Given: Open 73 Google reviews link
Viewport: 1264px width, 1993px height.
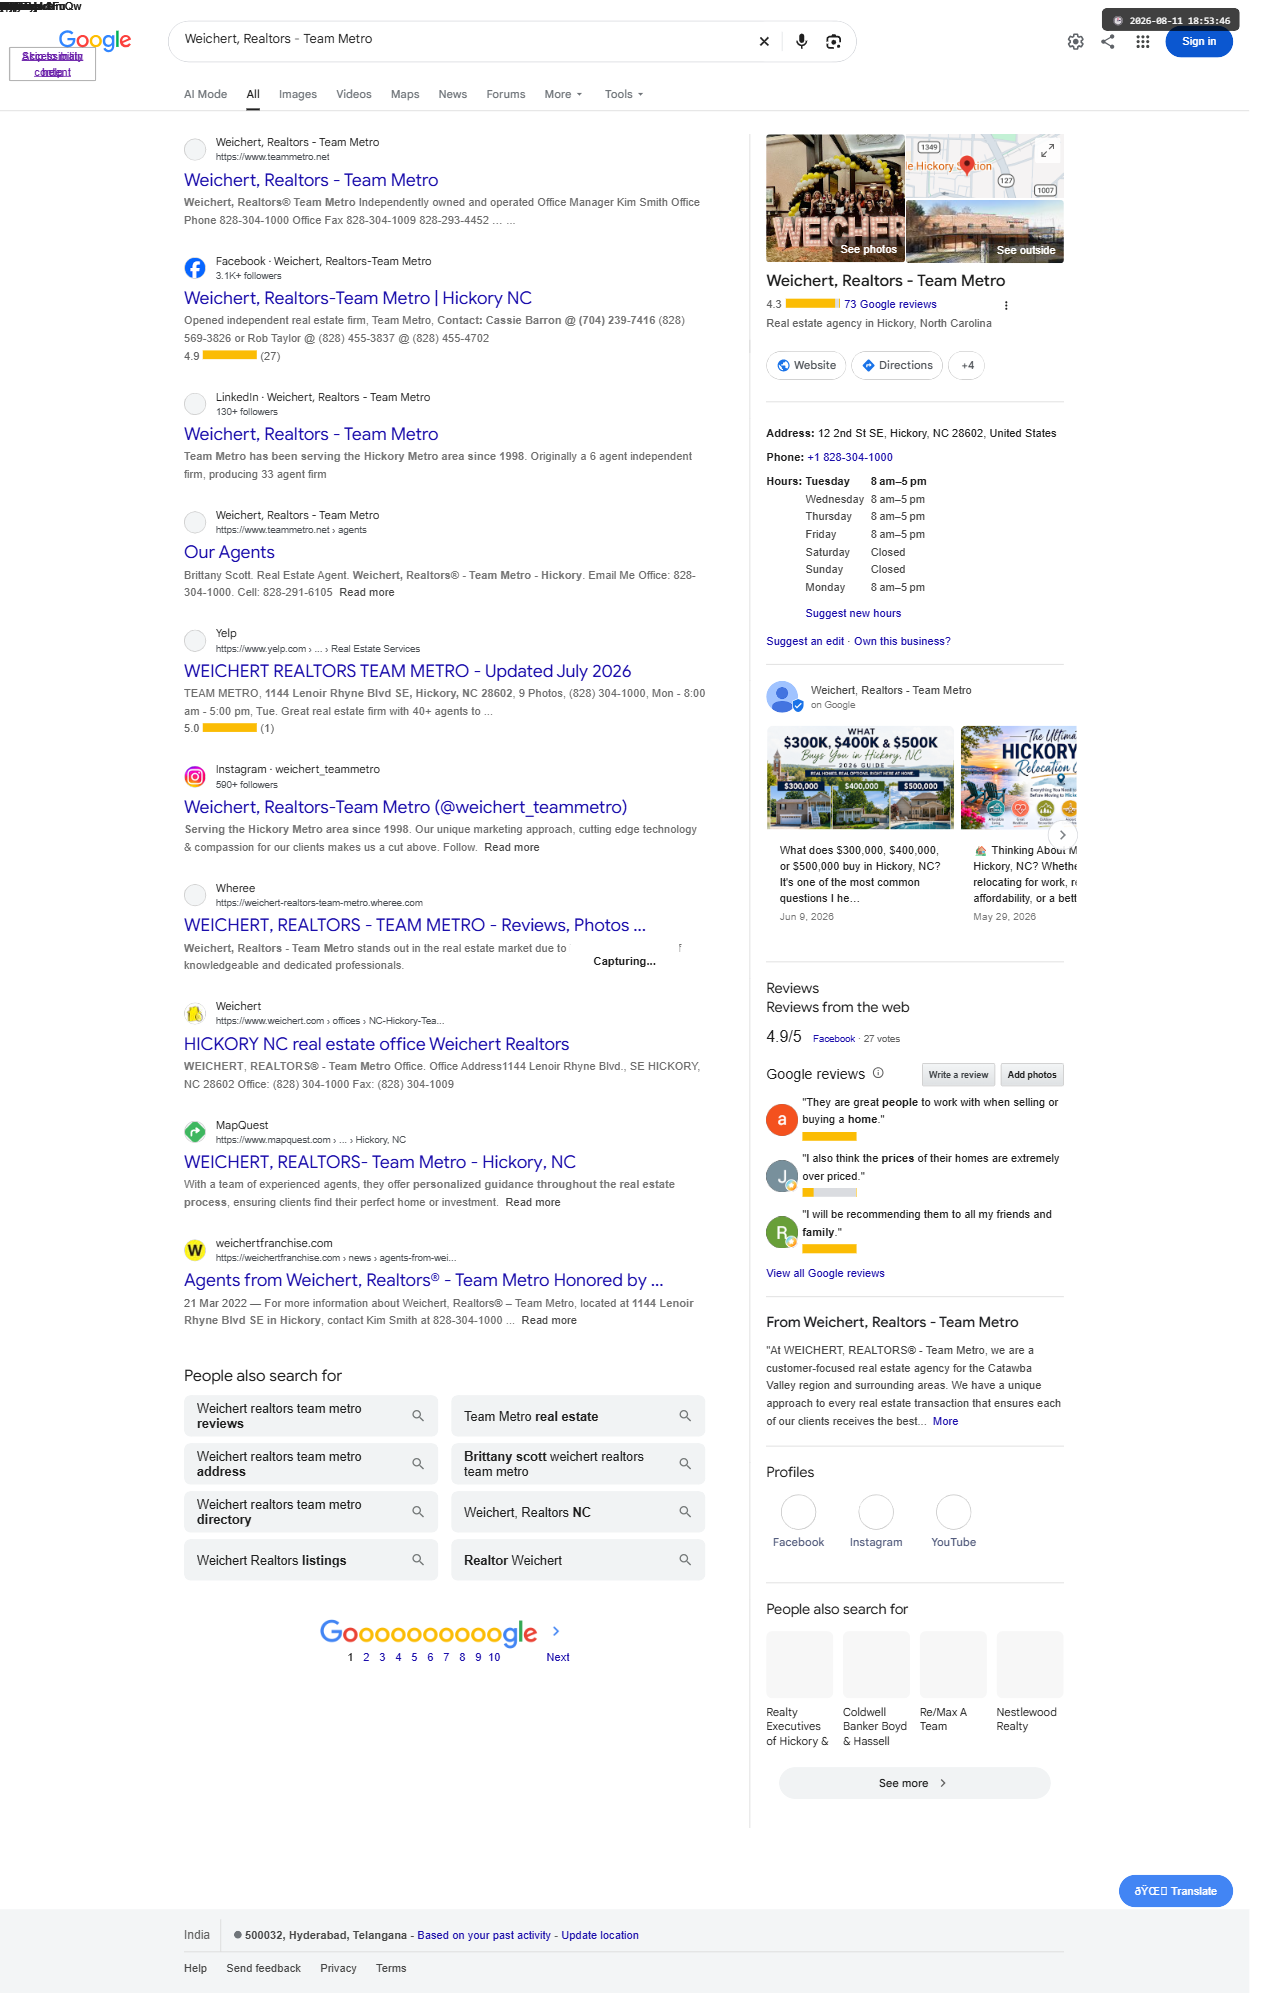Looking at the screenshot, I should point(890,305).
